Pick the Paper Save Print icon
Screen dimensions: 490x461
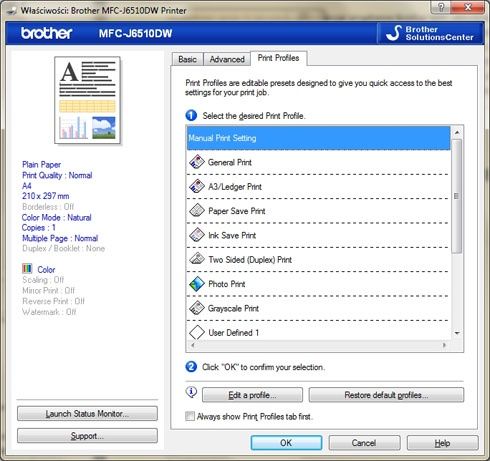click(197, 211)
